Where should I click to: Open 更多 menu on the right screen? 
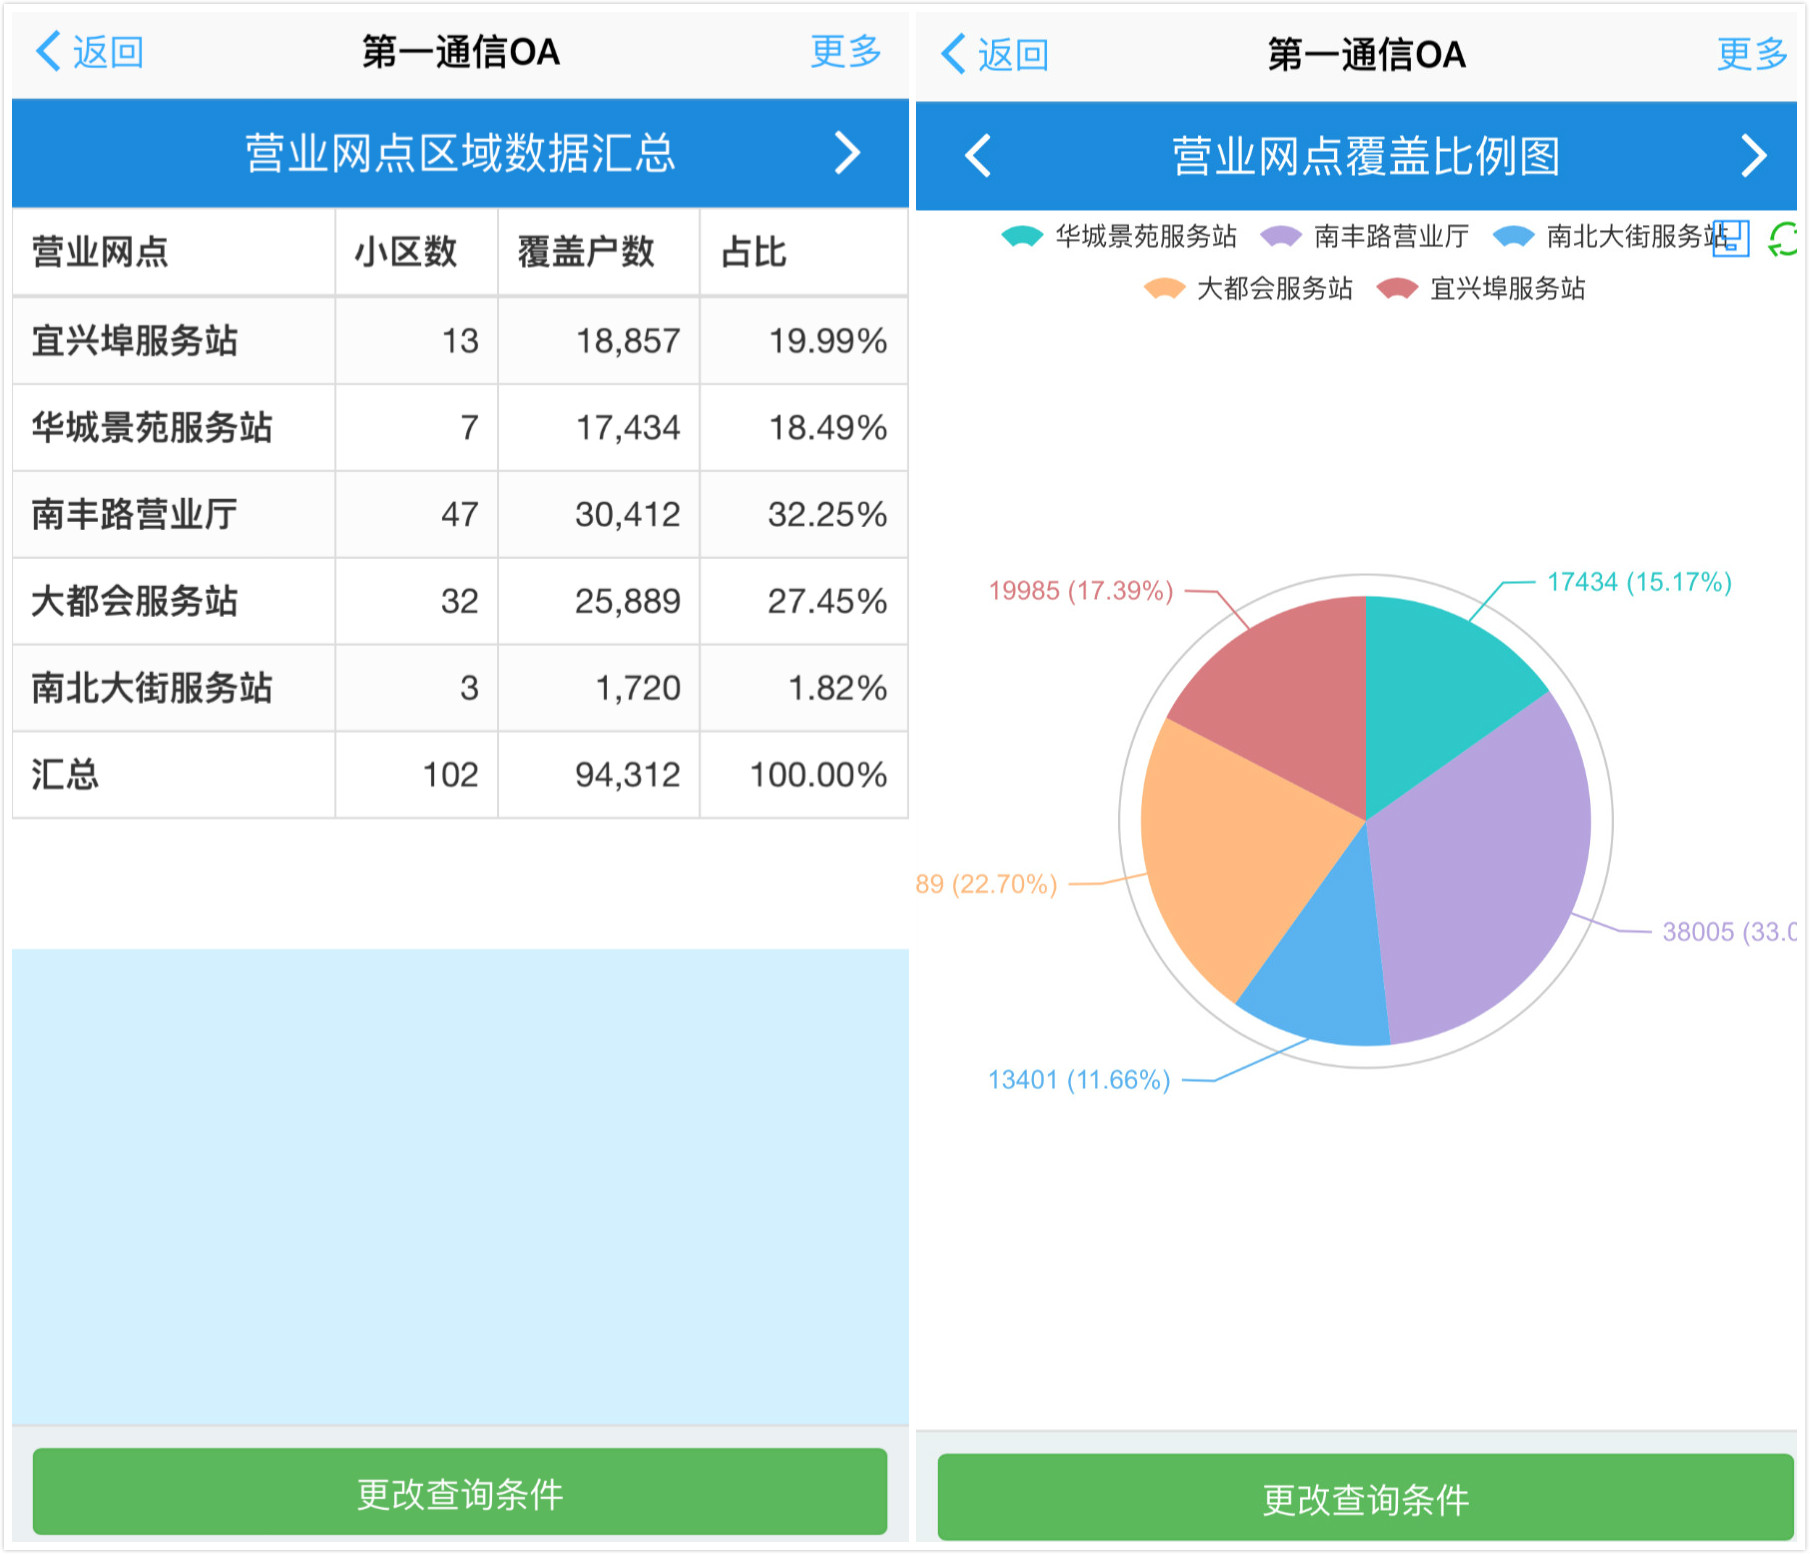(x=1751, y=54)
